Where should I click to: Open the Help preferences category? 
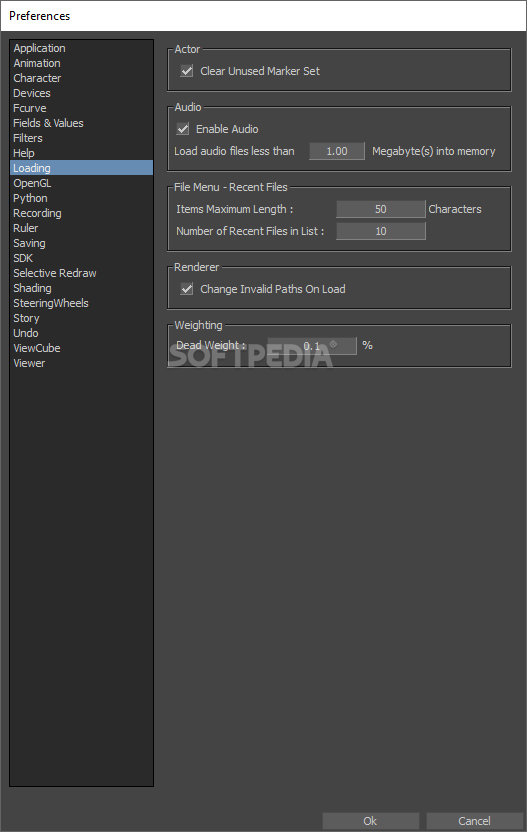point(81,153)
